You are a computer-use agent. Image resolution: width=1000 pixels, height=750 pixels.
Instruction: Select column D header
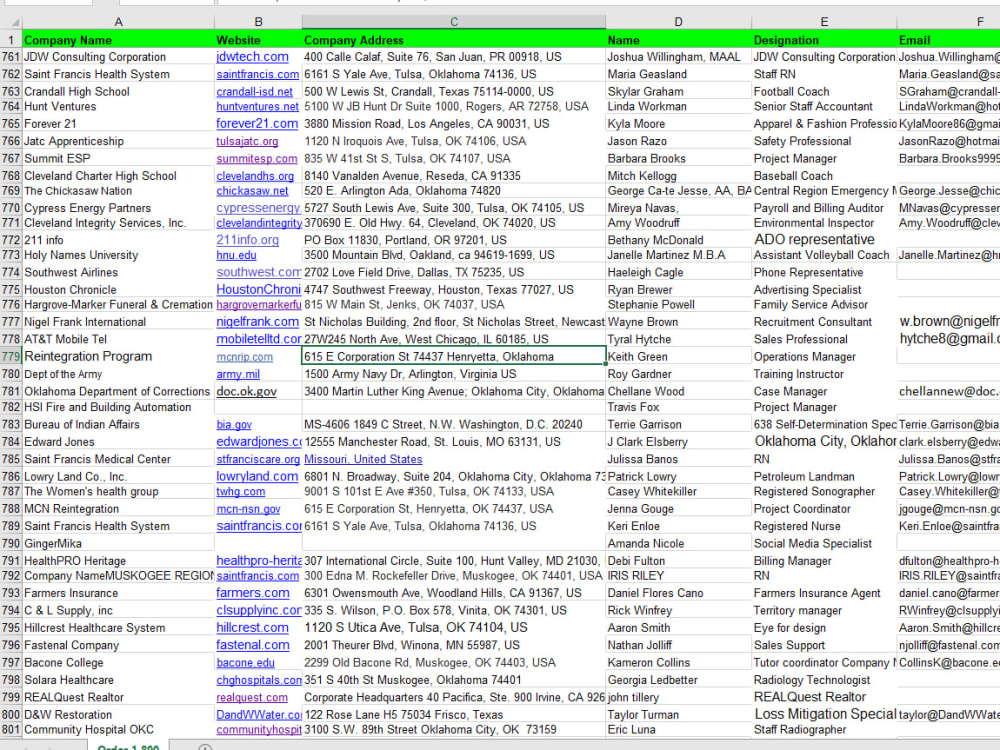pos(678,22)
